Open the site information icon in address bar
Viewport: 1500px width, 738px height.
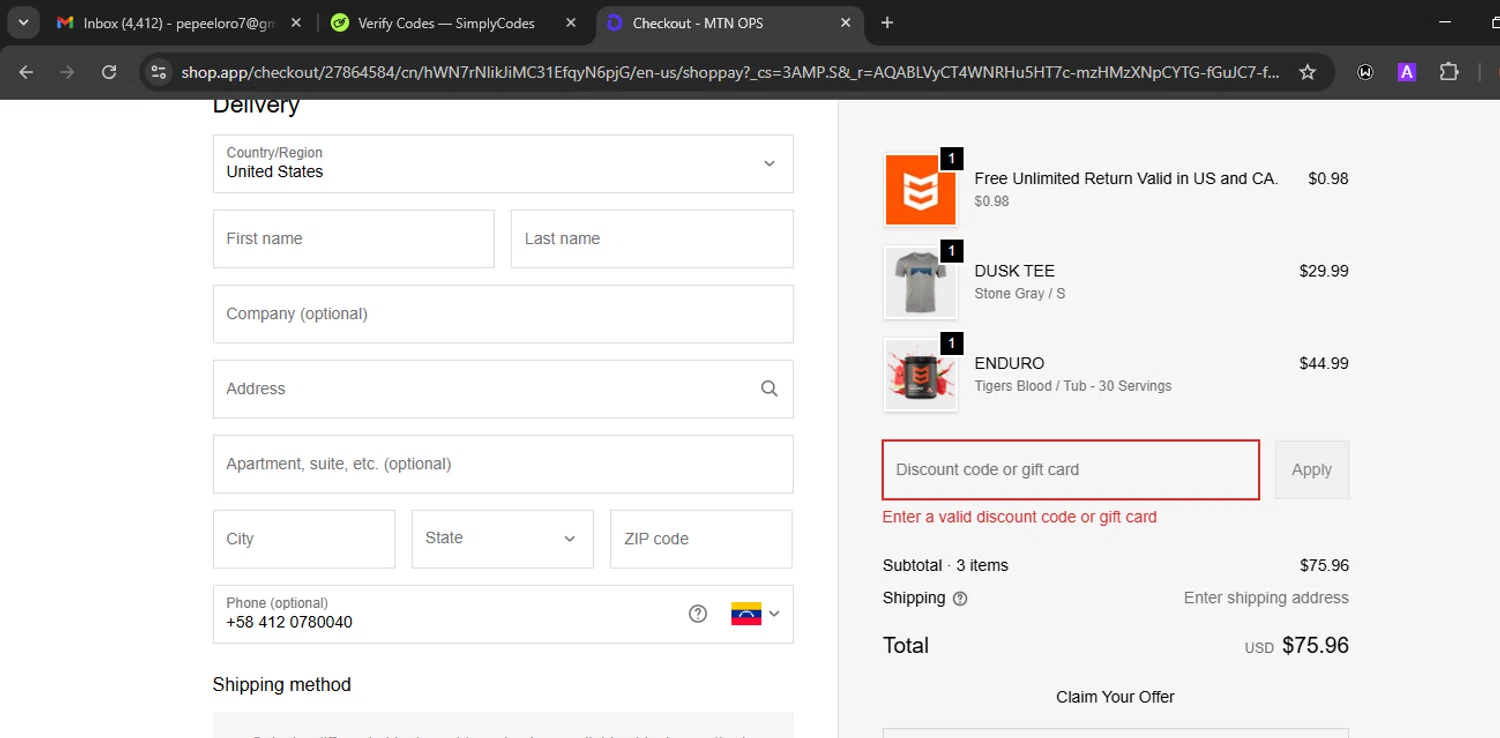pos(158,72)
